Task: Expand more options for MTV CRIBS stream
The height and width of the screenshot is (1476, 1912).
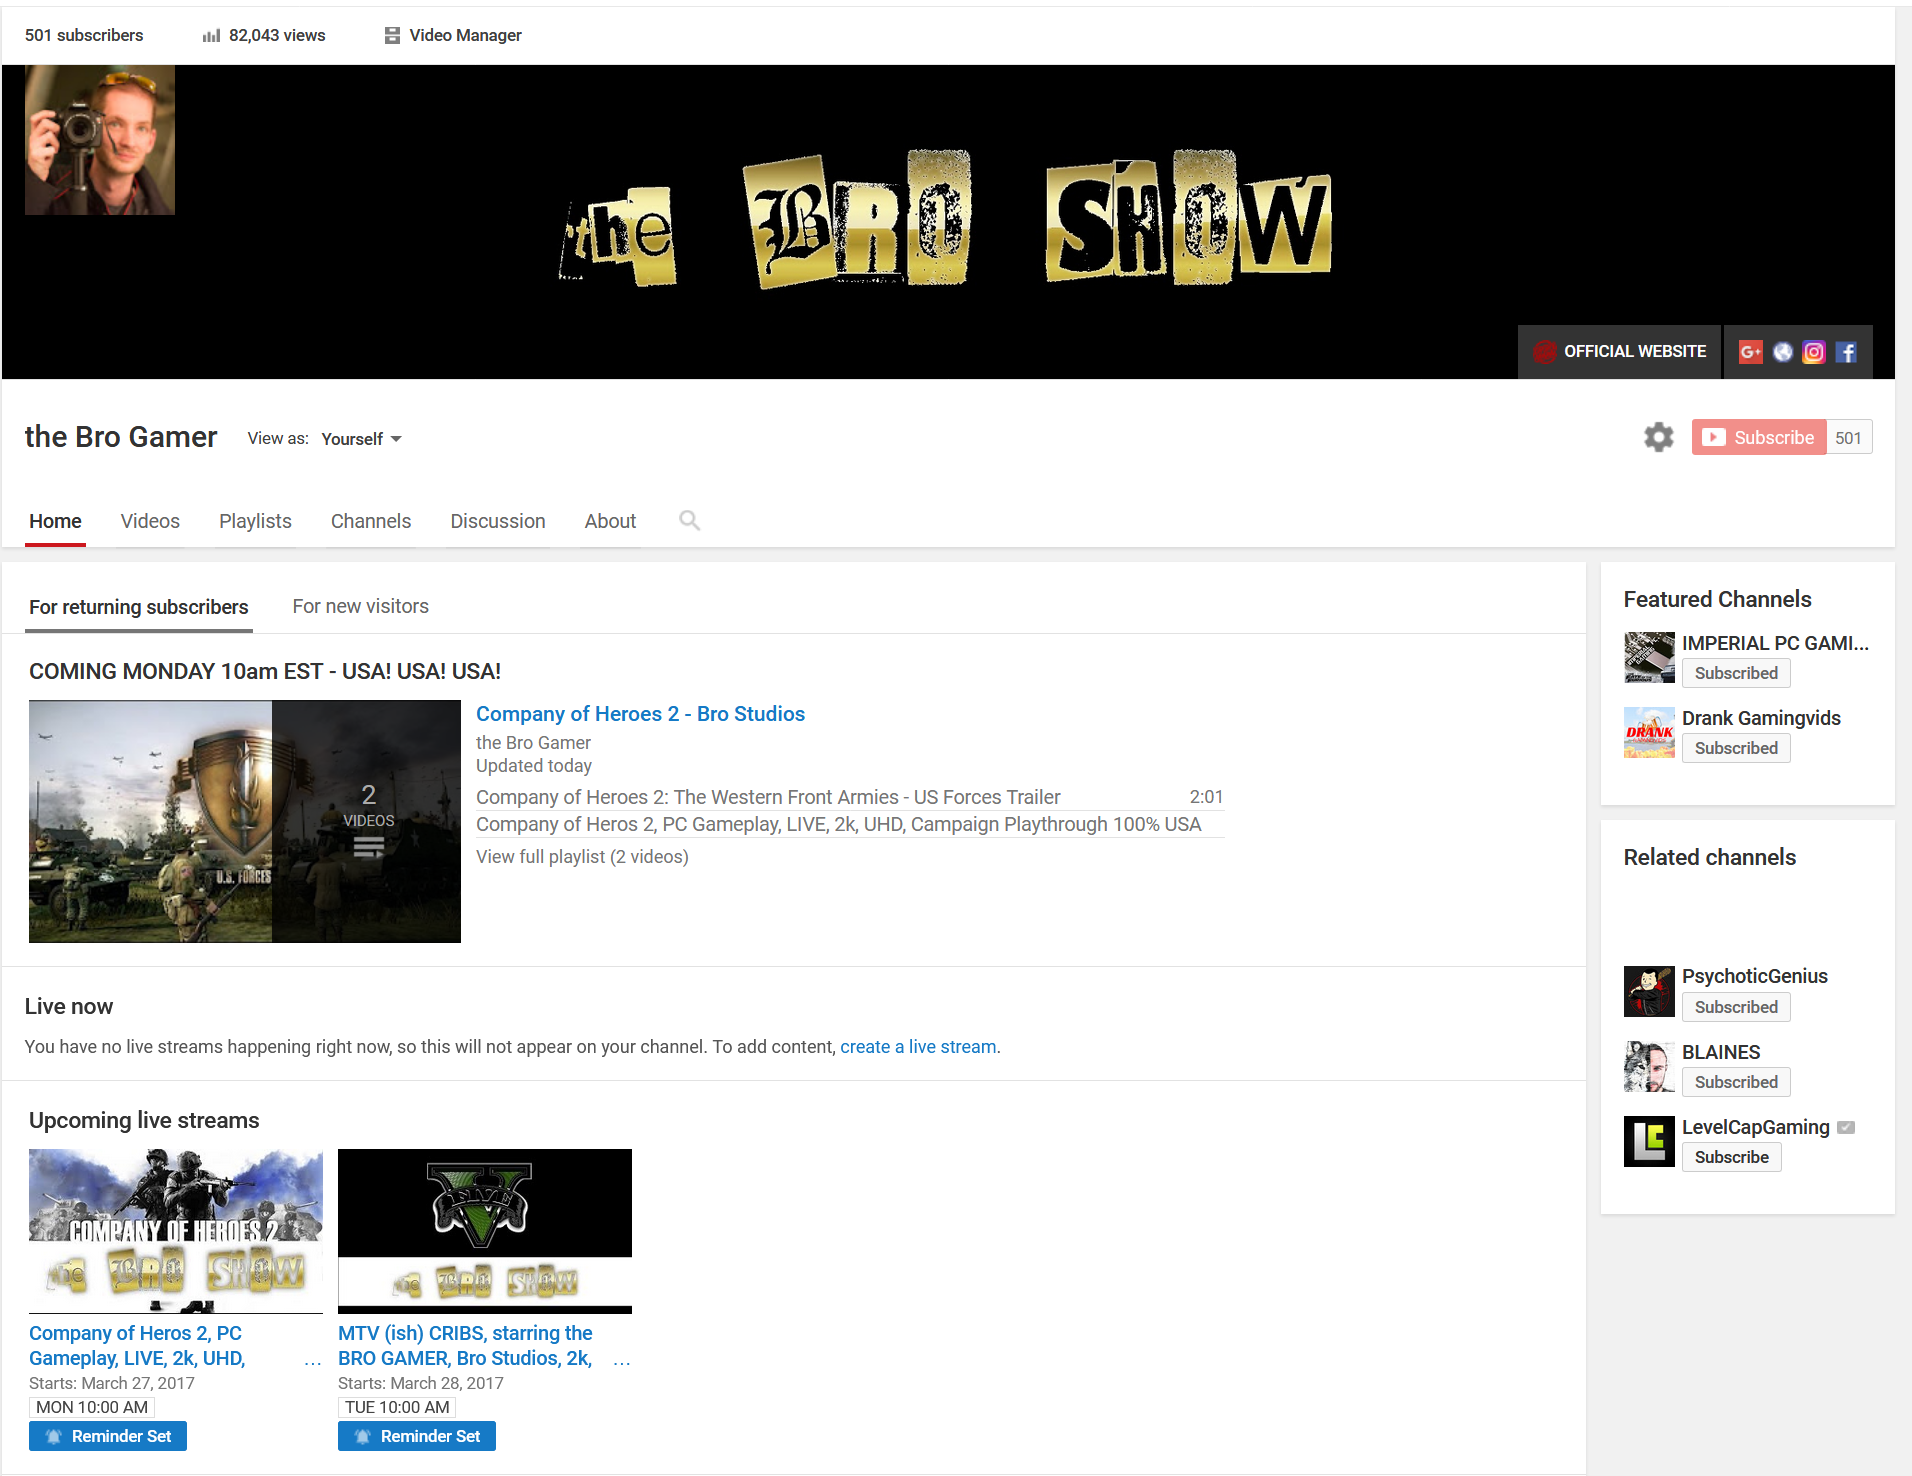Action: coord(622,1361)
